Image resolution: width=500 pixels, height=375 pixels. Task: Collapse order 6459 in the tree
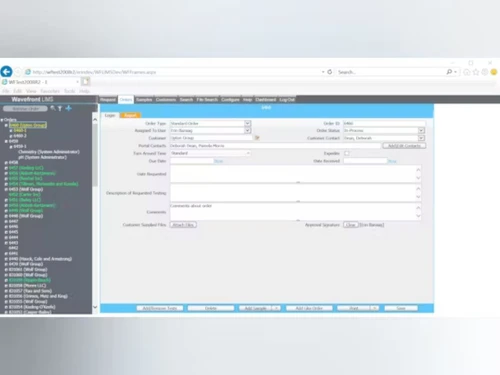(6, 141)
